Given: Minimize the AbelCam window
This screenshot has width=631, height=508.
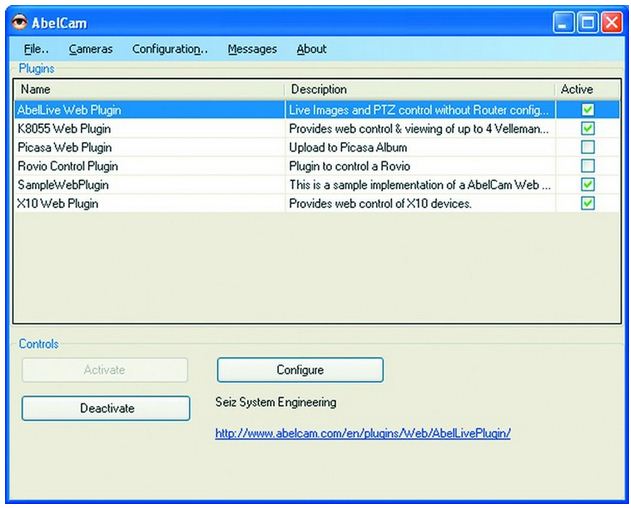Looking at the screenshot, I should [563, 22].
